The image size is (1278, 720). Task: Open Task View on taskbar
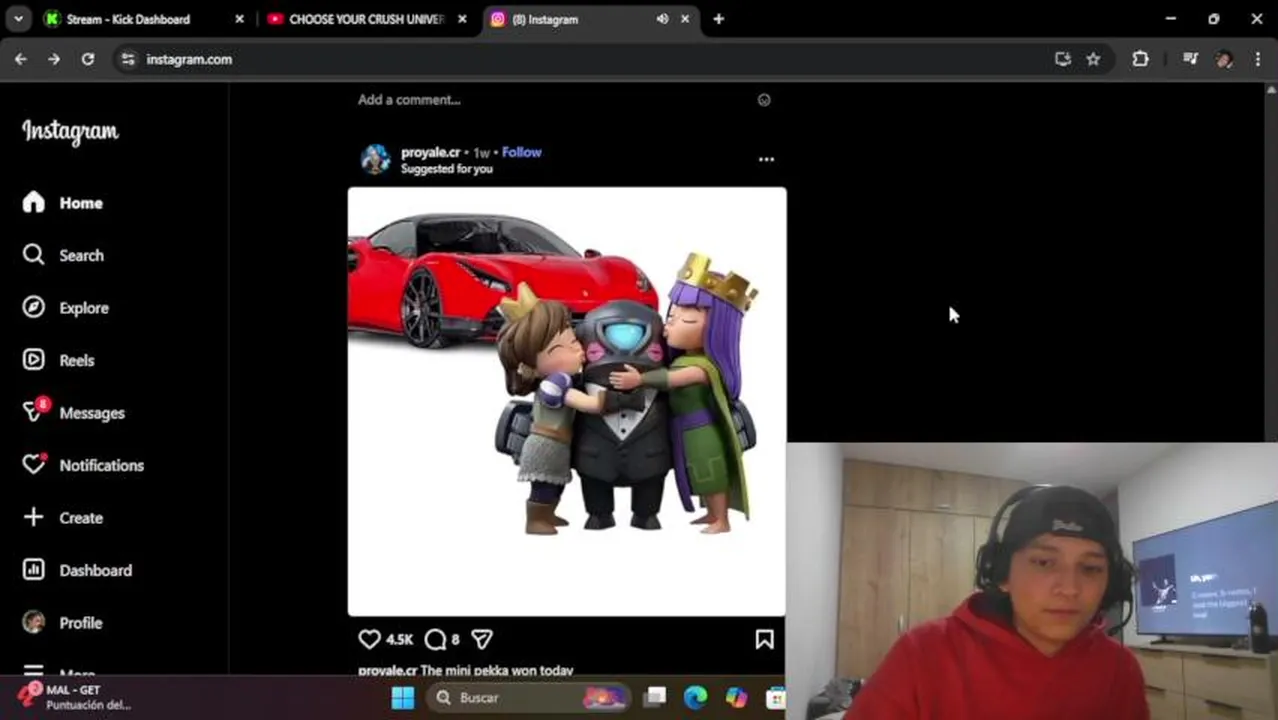(655, 697)
